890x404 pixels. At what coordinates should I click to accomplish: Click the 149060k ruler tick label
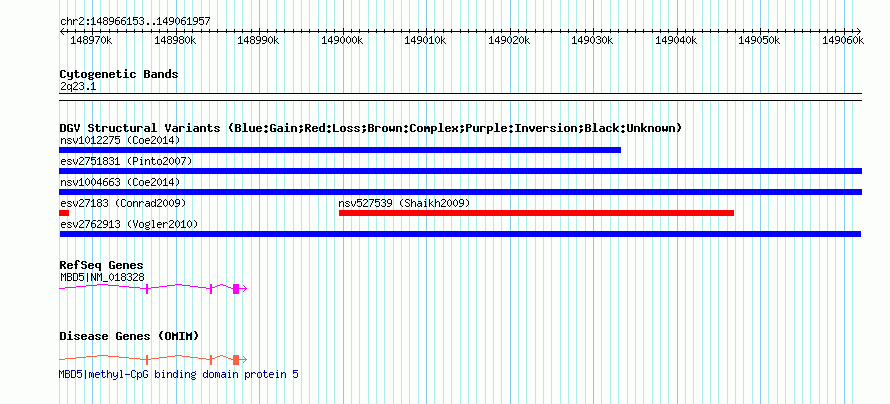[x=843, y=40]
